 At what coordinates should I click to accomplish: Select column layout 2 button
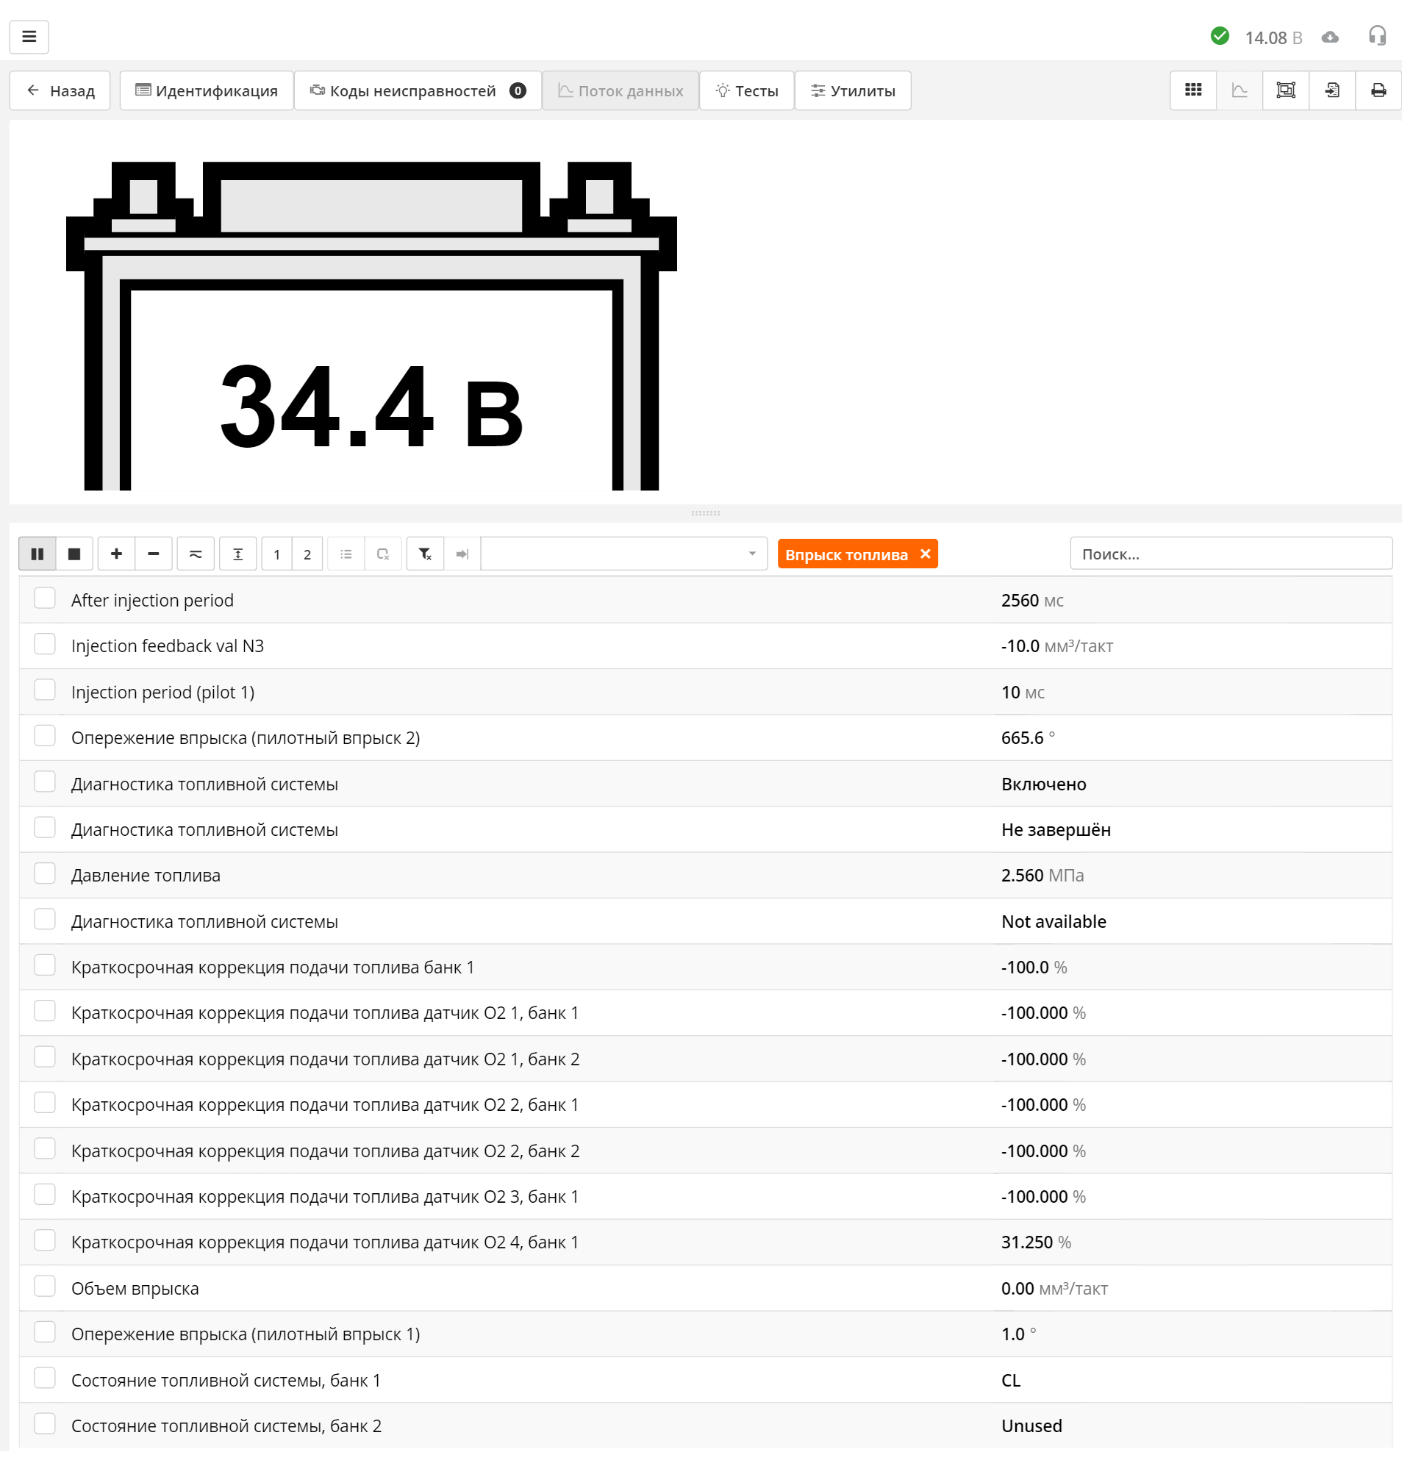point(307,554)
